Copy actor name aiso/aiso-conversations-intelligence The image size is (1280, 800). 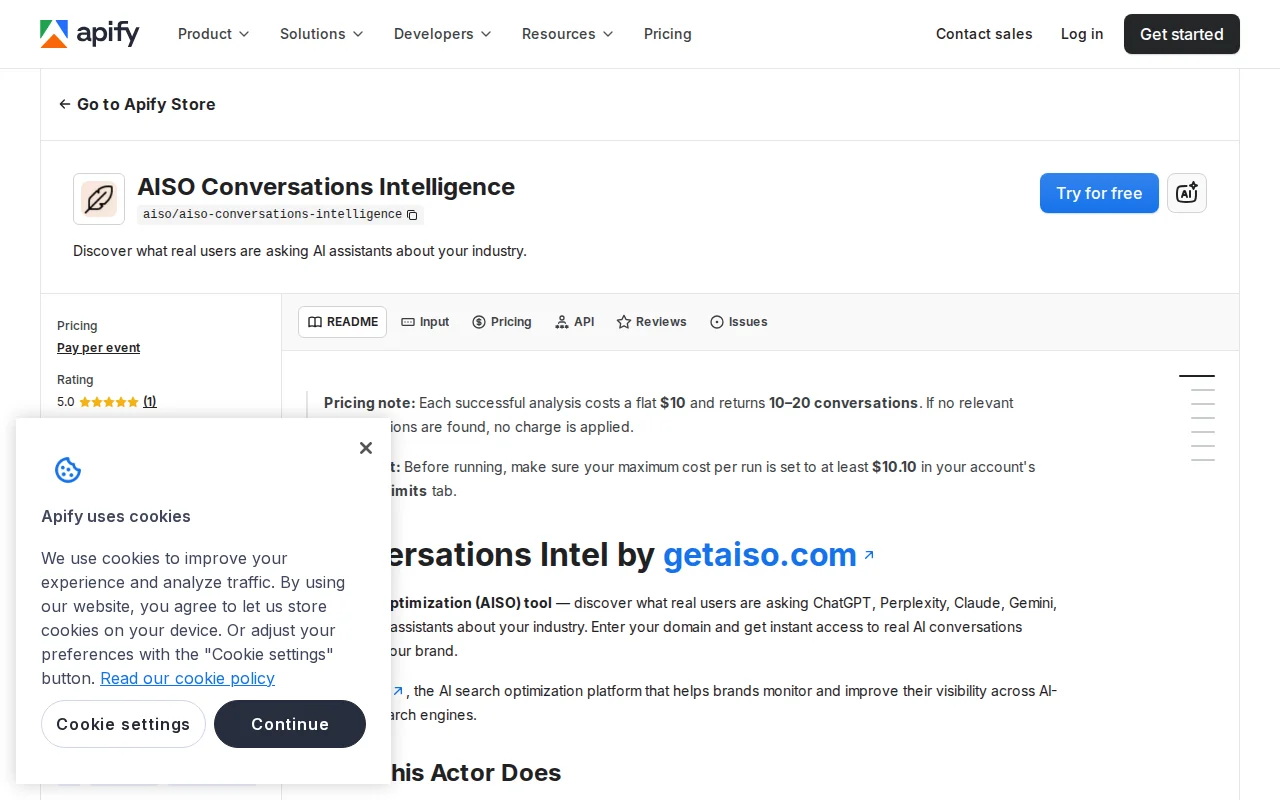tap(412, 215)
